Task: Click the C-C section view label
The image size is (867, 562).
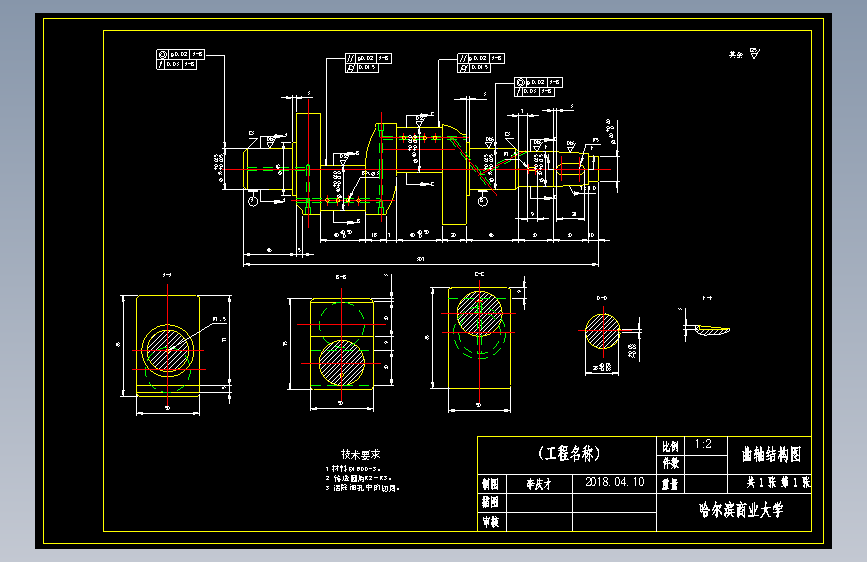Action: pyautogui.click(x=479, y=274)
